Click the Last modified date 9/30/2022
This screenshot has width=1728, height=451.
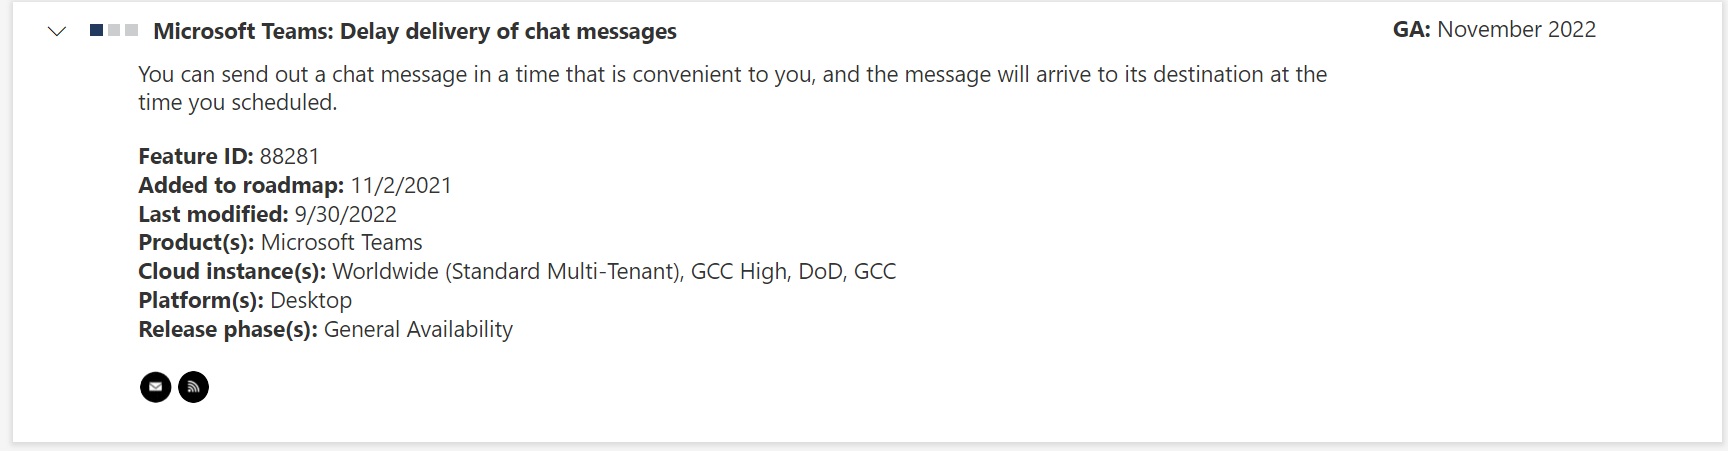[345, 214]
